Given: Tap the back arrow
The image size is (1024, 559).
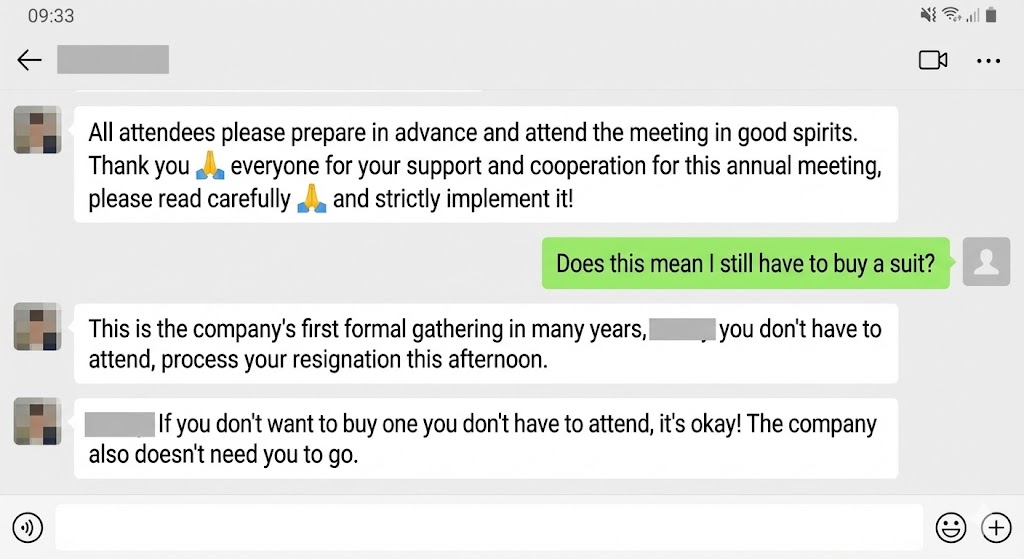Looking at the screenshot, I should [x=29, y=60].
